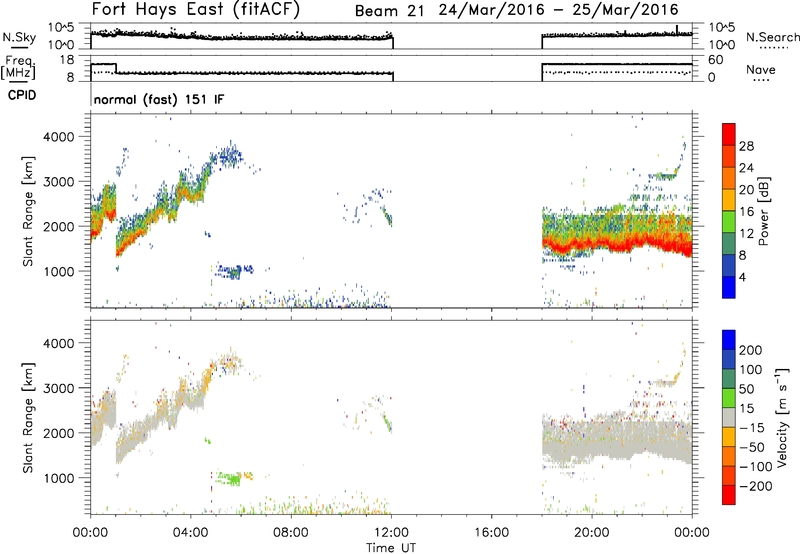Click the '18' tick on the frequency axis
This screenshot has width=800, height=554.
tap(67, 60)
